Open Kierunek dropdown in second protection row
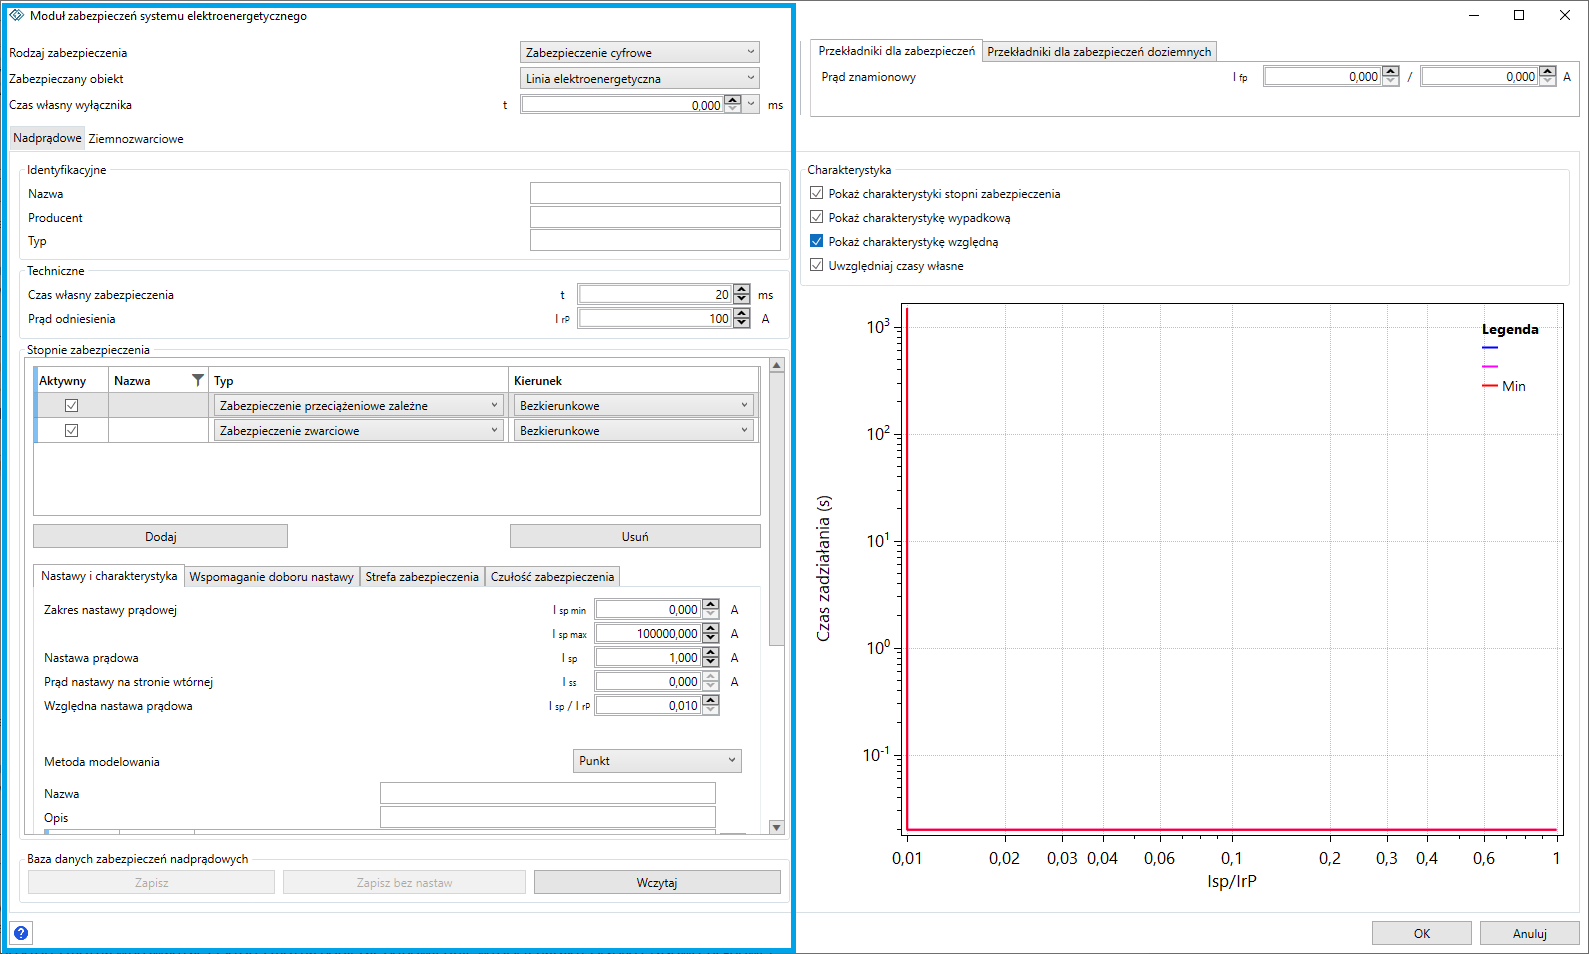The width and height of the screenshot is (1589, 954). (634, 430)
